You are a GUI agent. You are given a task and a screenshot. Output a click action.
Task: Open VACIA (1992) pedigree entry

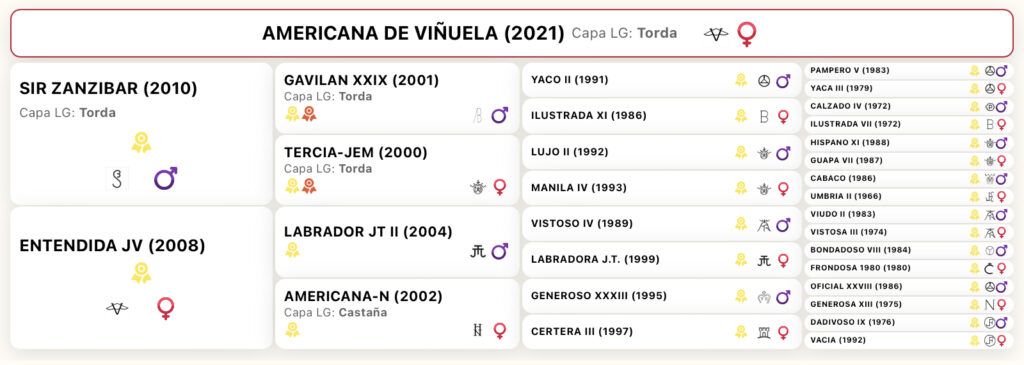point(912,340)
